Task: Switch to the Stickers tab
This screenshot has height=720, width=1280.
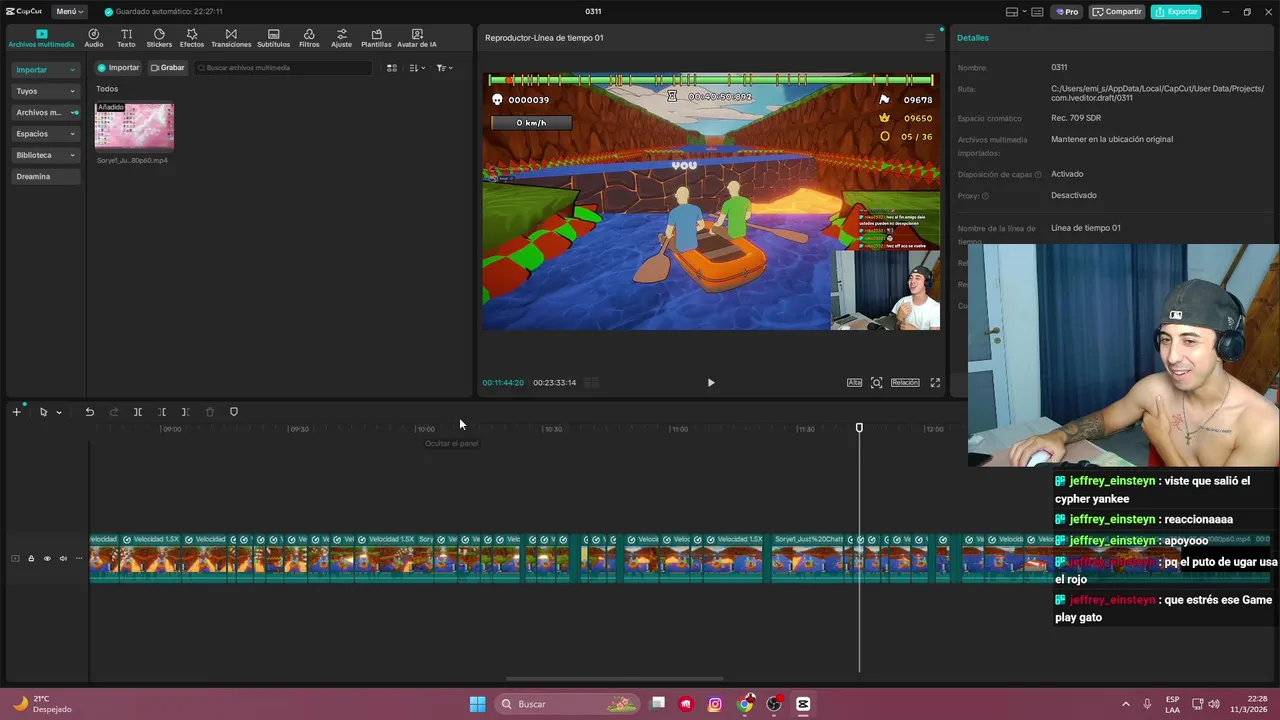Action: point(159,38)
